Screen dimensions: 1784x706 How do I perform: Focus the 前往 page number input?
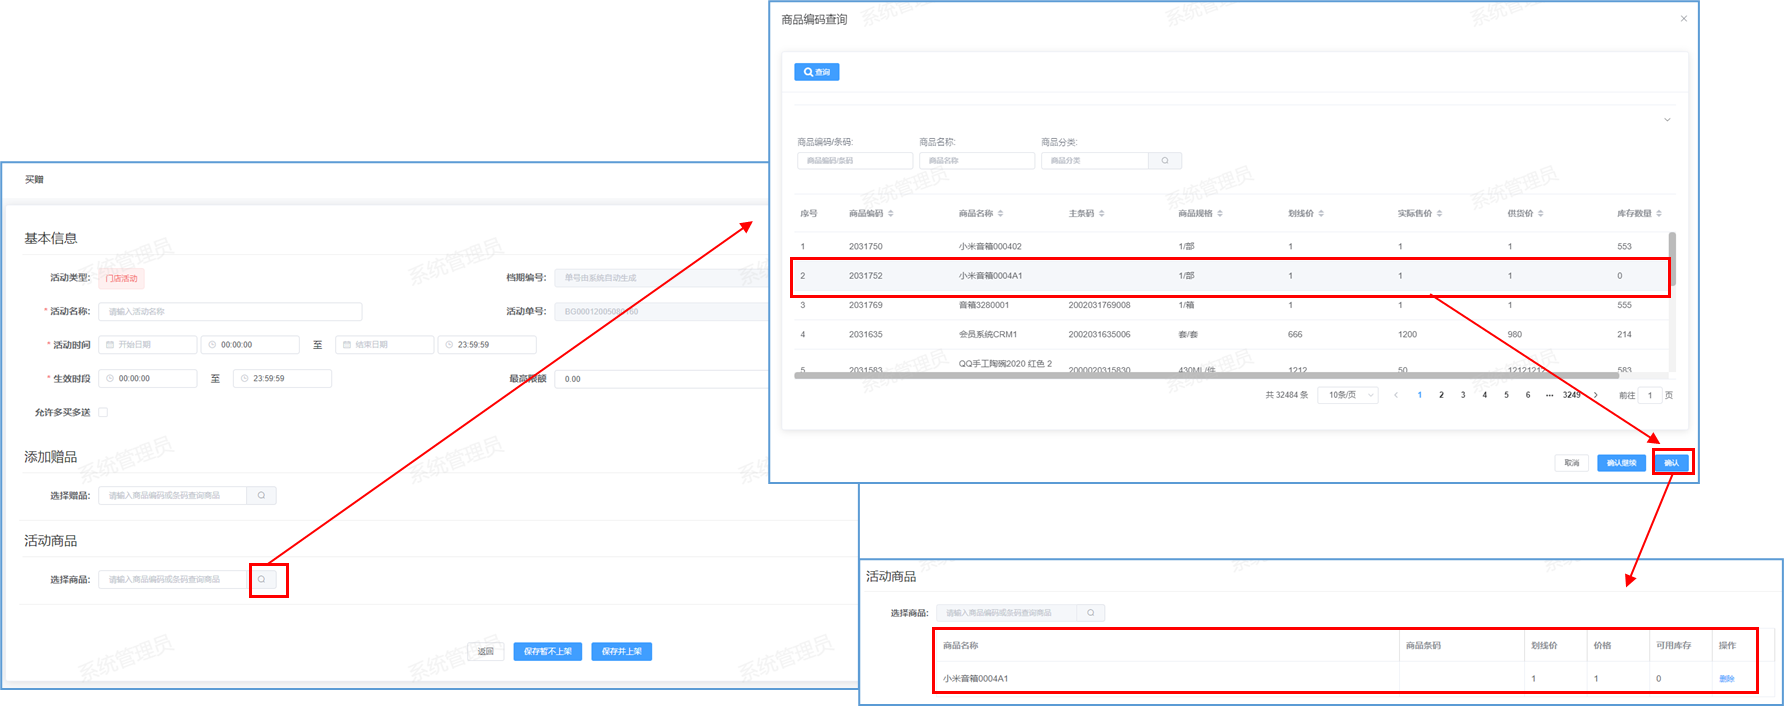click(x=1650, y=395)
